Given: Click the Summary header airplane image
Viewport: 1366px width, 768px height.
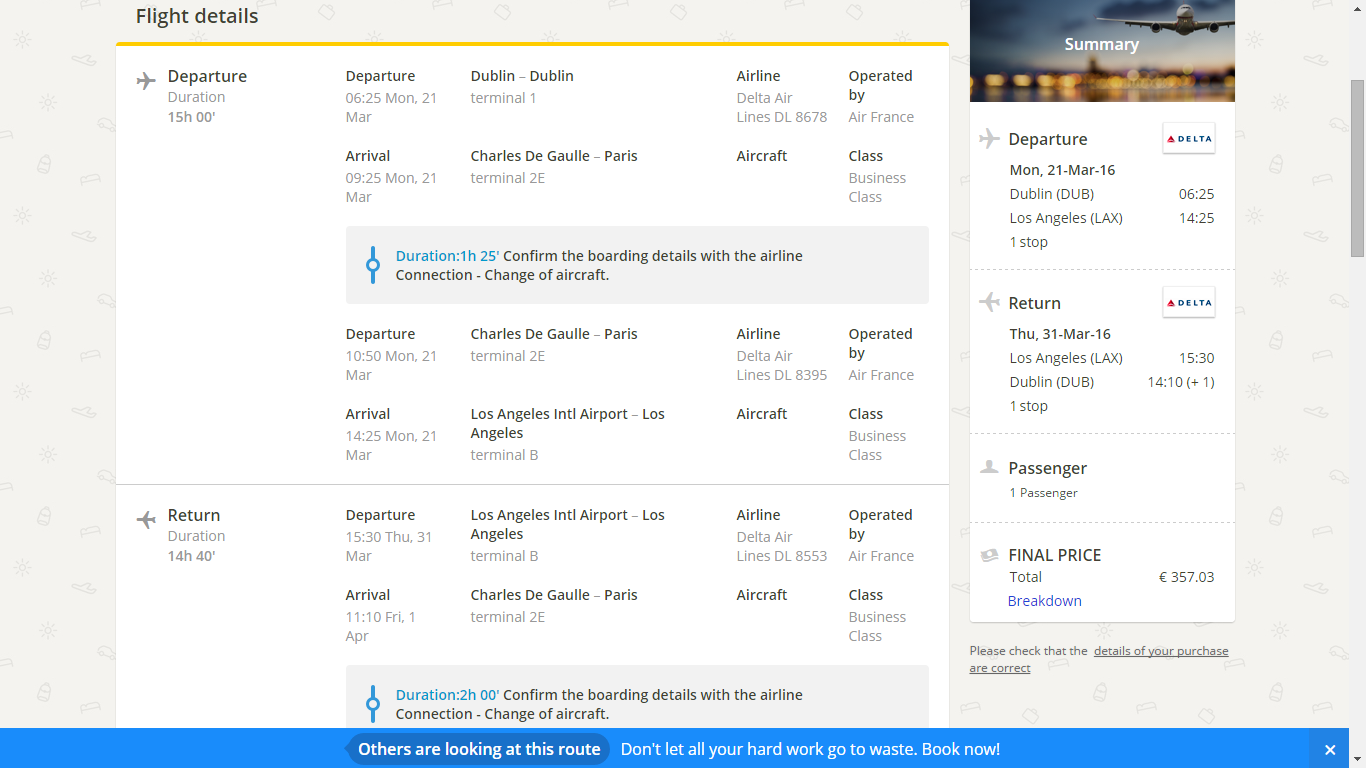Looking at the screenshot, I should click(x=1102, y=50).
